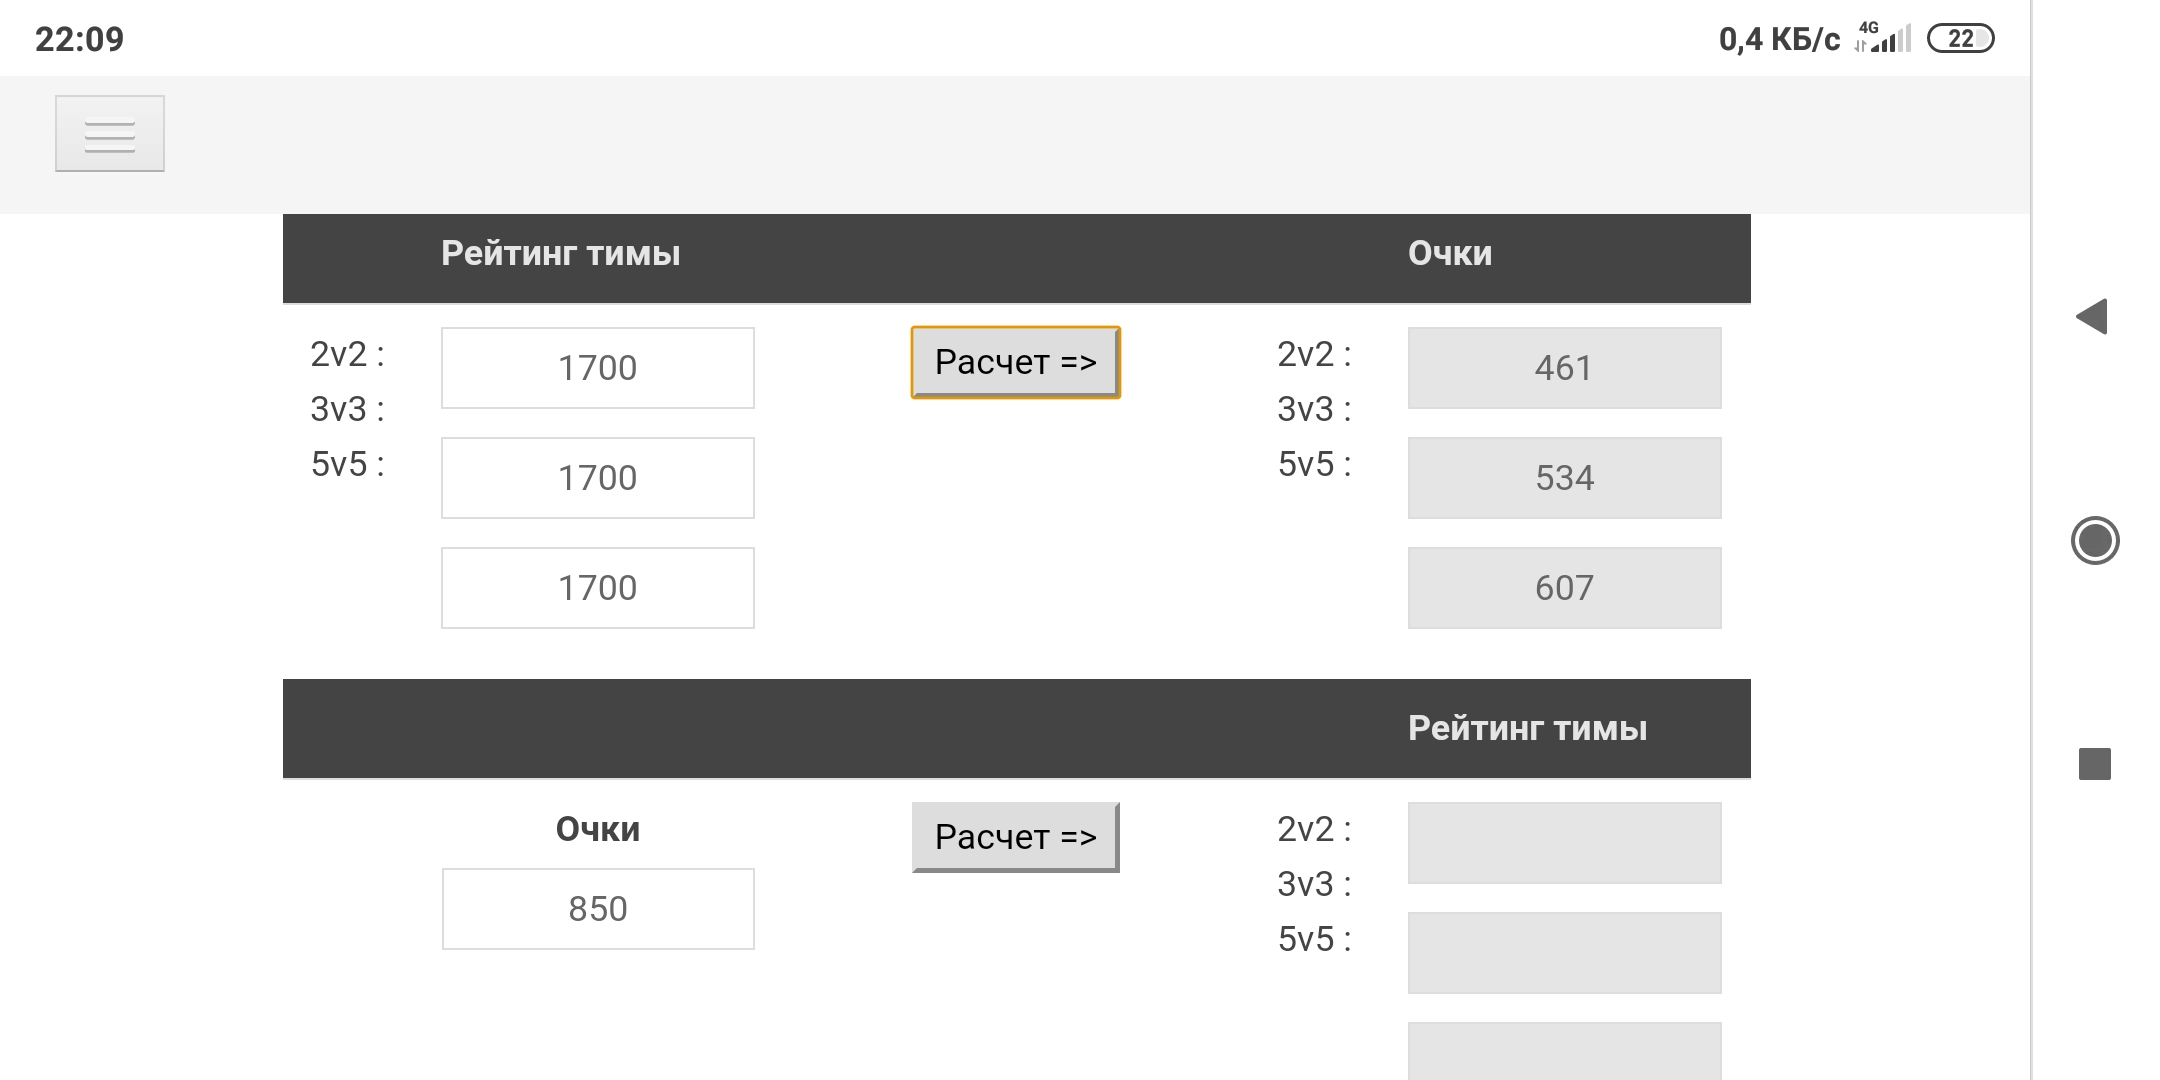Focus the first team rating field with 1700
Image resolution: width=2160 pixels, height=1080 pixels.
[x=598, y=368]
